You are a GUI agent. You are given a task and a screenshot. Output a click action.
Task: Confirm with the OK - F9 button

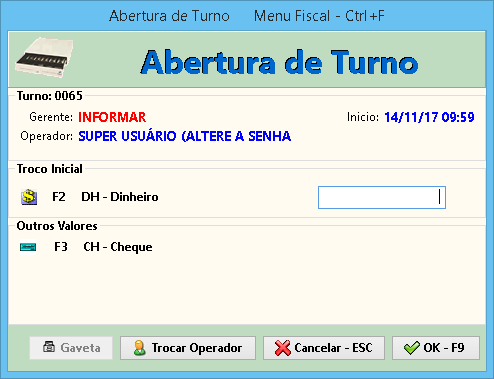[x=436, y=348]
